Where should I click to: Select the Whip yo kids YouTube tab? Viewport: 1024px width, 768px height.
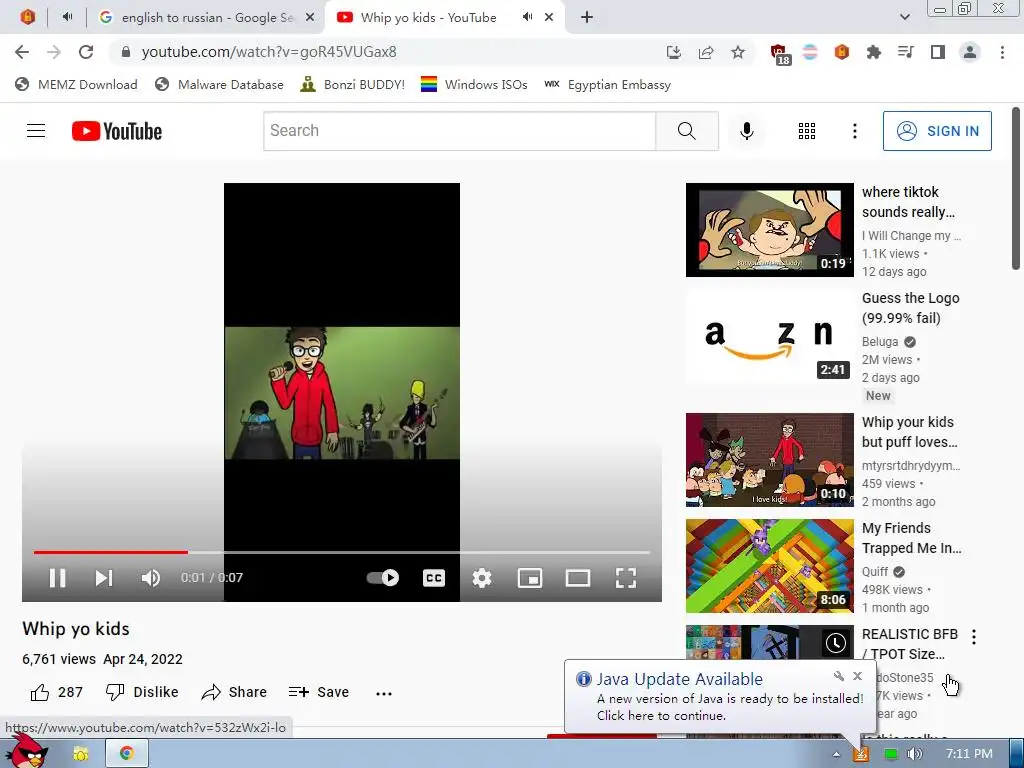pyautogui.click(x=428, y=18)
